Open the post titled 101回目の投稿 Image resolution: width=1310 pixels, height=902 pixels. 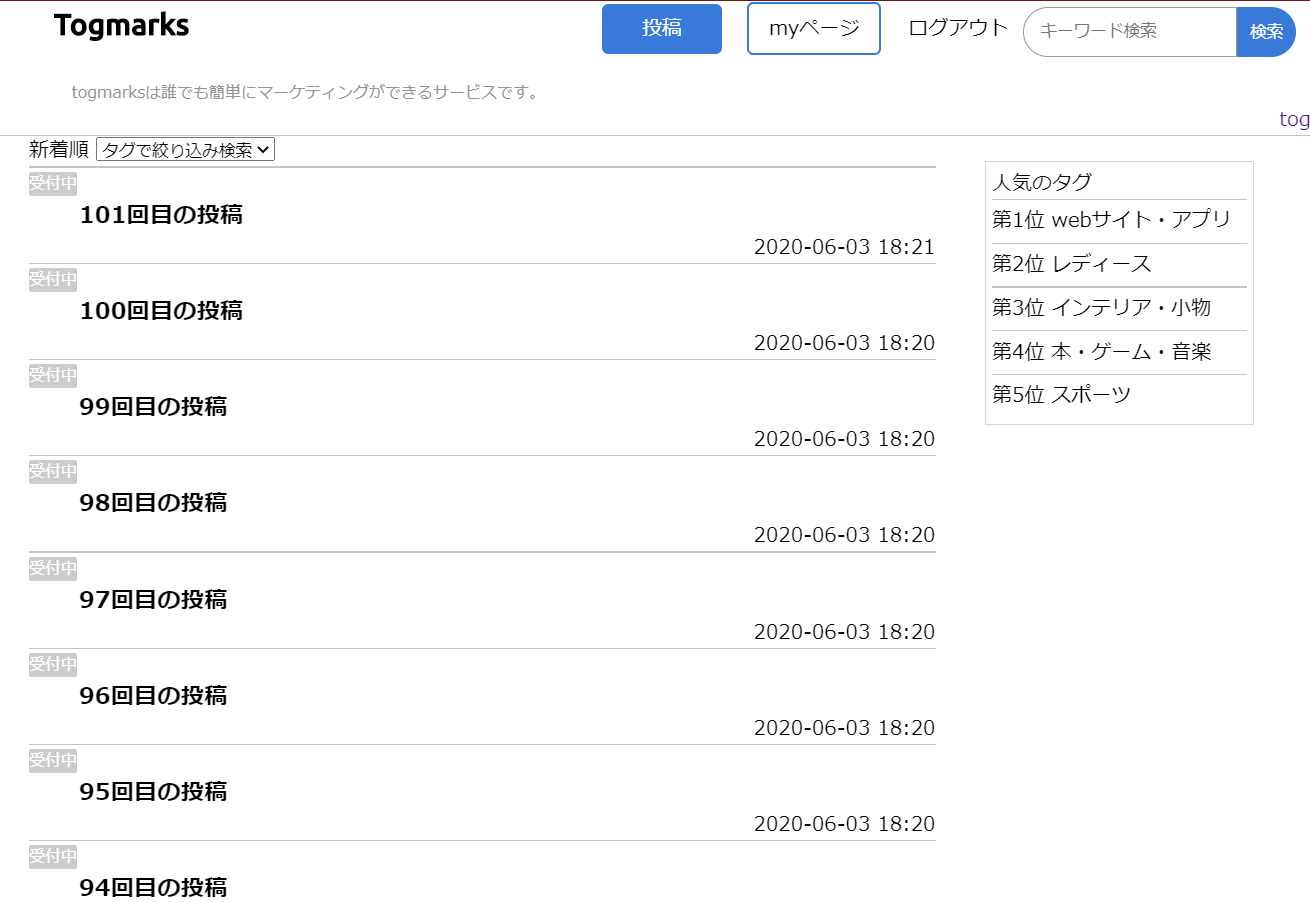pos(161,215)
